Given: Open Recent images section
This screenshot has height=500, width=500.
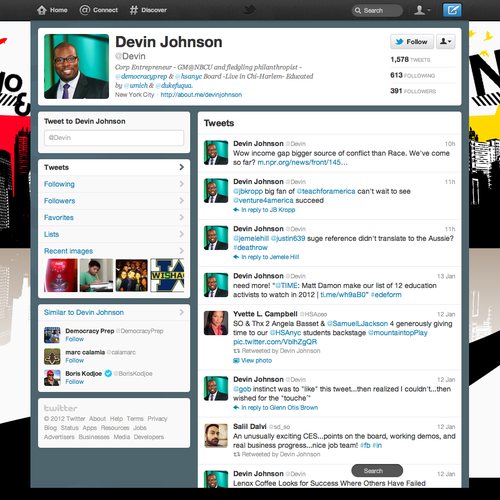Looking at the screenshot, I should (x=68, y=251).
